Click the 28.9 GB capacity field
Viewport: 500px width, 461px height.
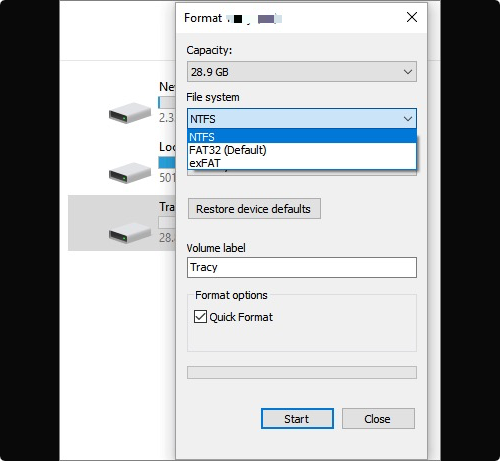tap(302, 72)
